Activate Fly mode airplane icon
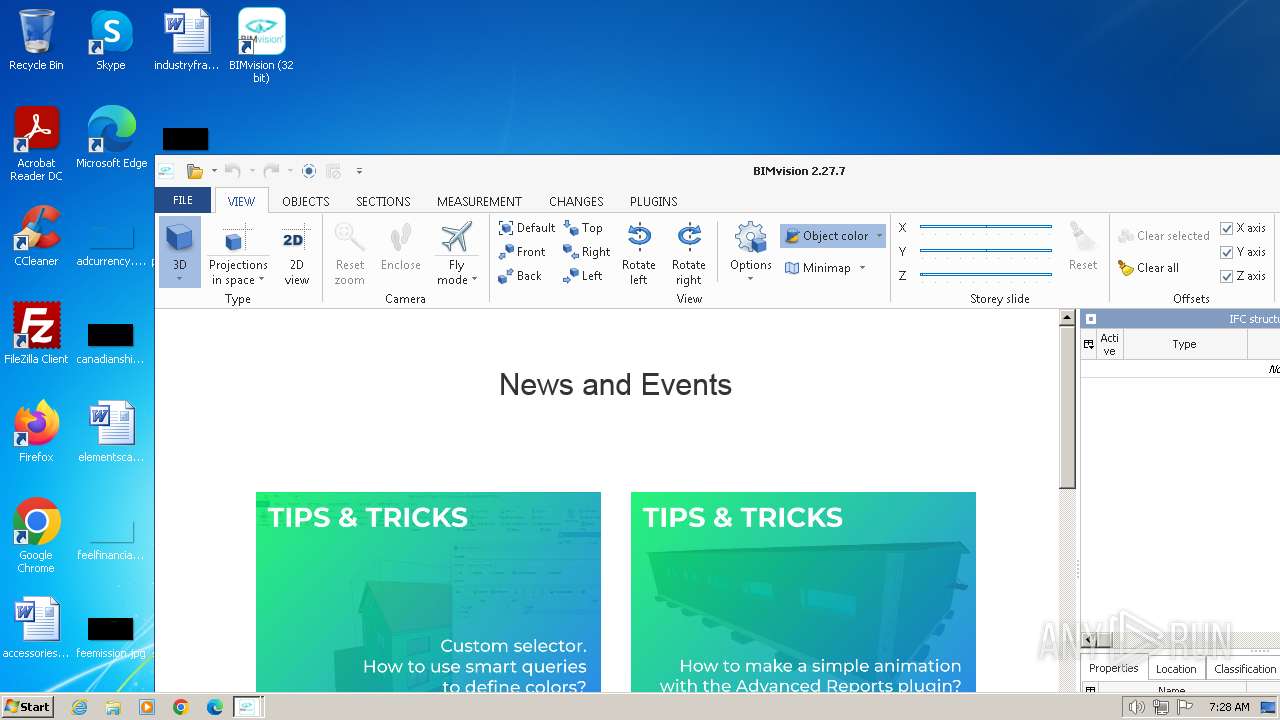The width and height of the screenshot is (1280, 720). pos(456,238)
